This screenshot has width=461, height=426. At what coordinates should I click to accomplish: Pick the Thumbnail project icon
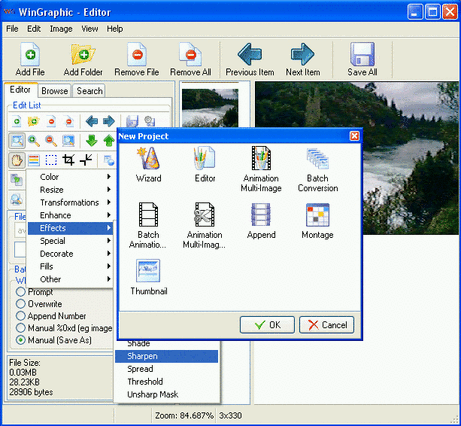click(x=148, y=271)
